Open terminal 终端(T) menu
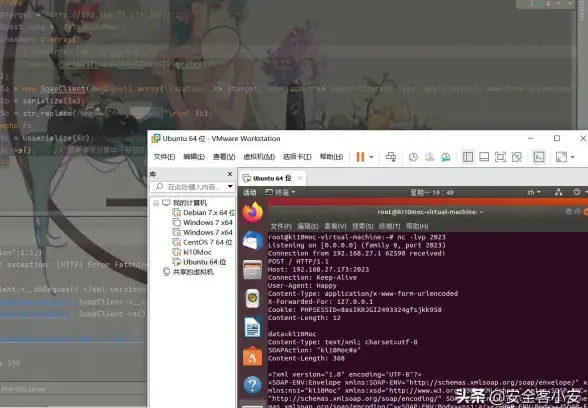This screenshot has height=408, width=588. click(x=390, y=226)
